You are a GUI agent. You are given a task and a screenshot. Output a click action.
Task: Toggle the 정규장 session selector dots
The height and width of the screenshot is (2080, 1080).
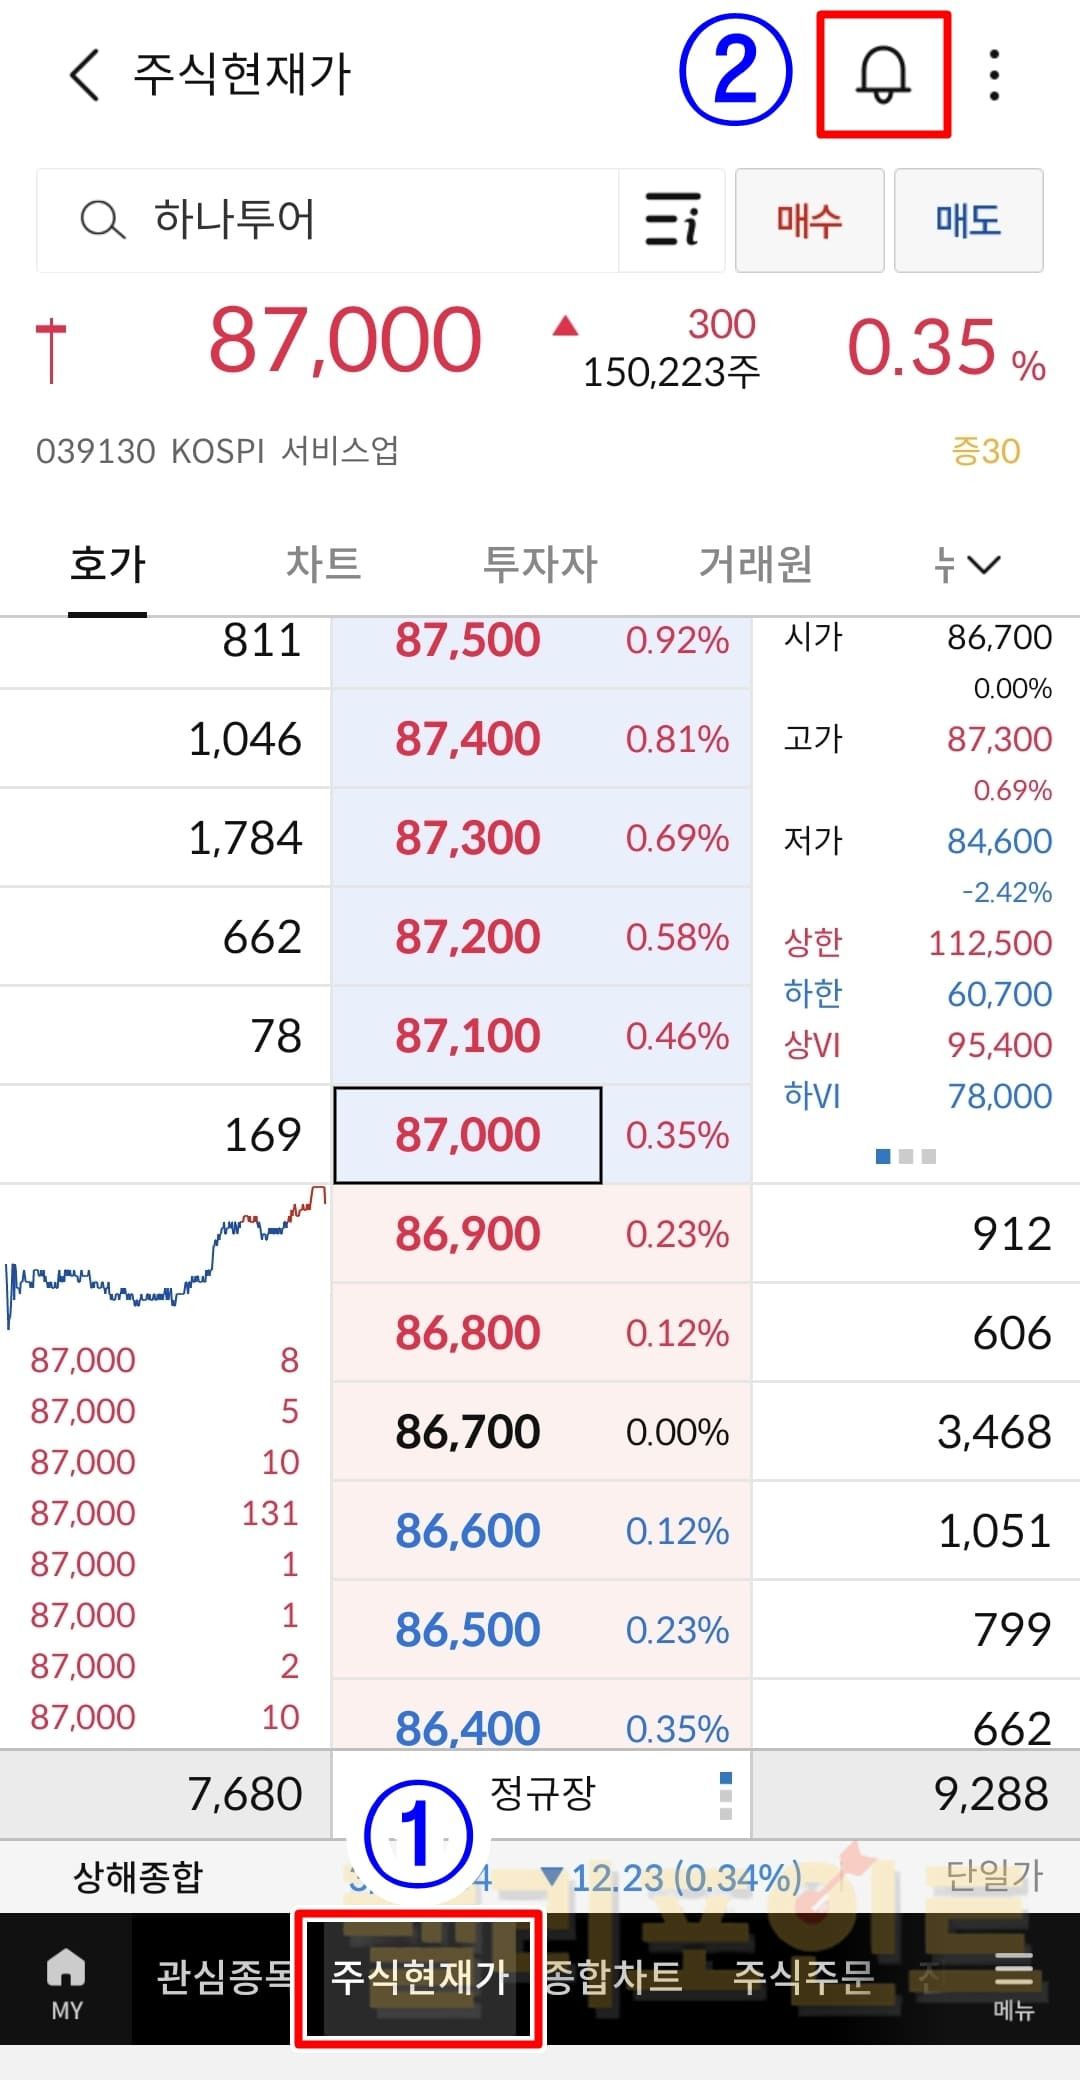[726, 1795]
